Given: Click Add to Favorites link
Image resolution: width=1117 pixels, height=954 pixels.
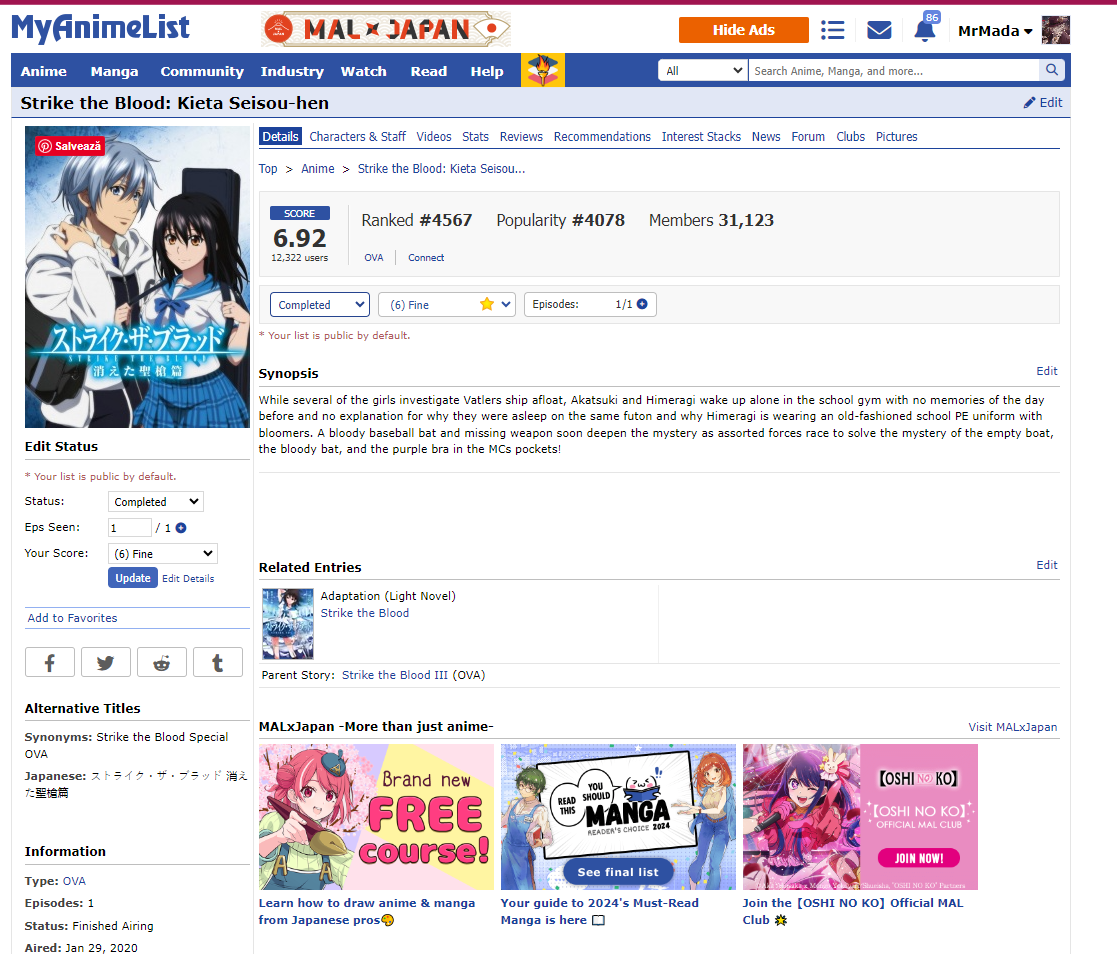Looking at the screenshot, I should click(x=73, y=618).
